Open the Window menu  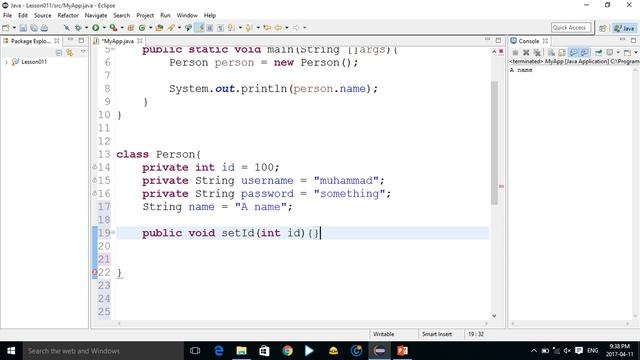[x=187, y=15]
